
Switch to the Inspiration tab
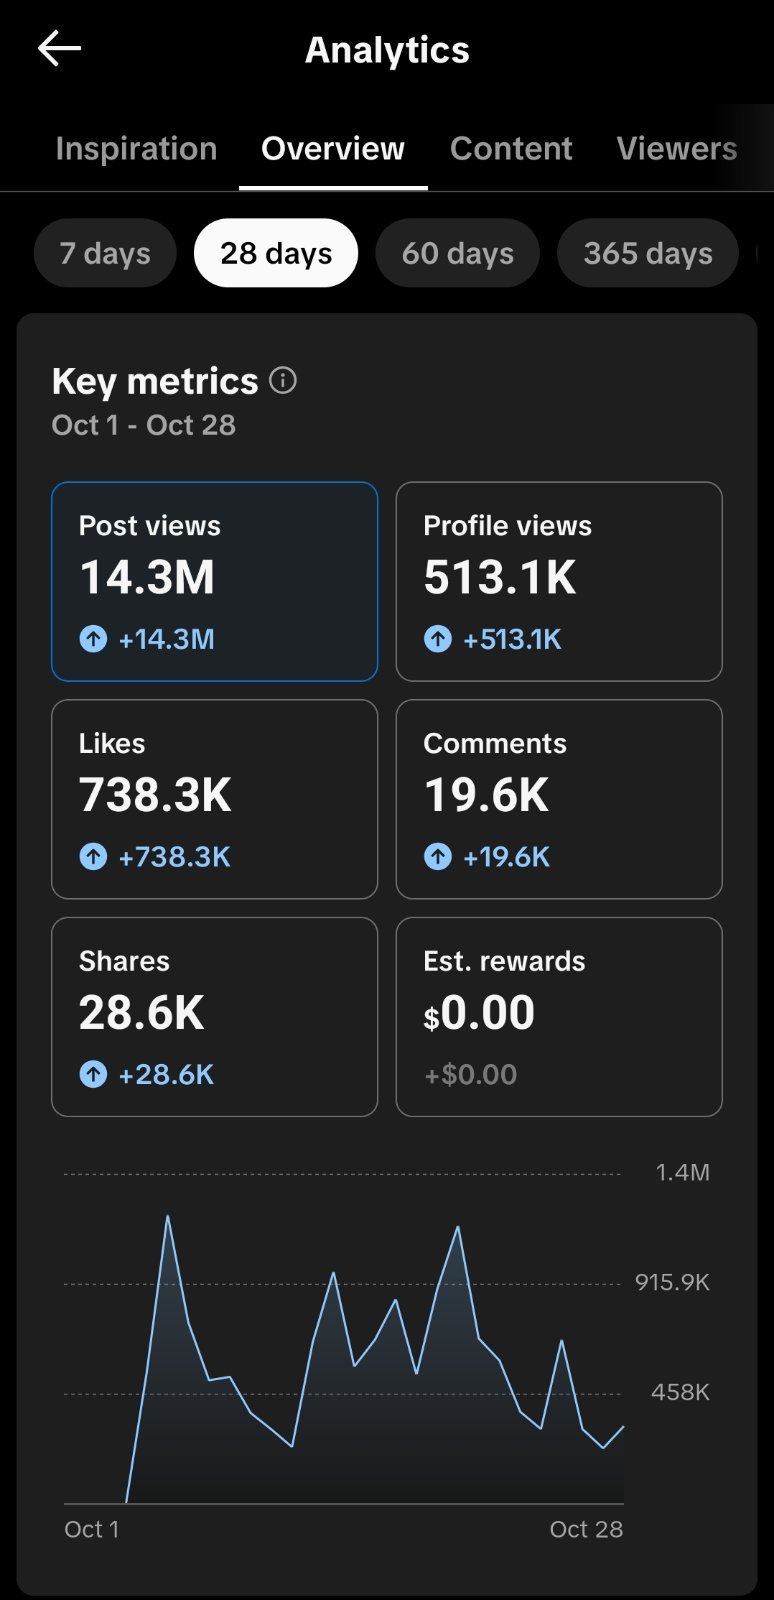point(136,148)
